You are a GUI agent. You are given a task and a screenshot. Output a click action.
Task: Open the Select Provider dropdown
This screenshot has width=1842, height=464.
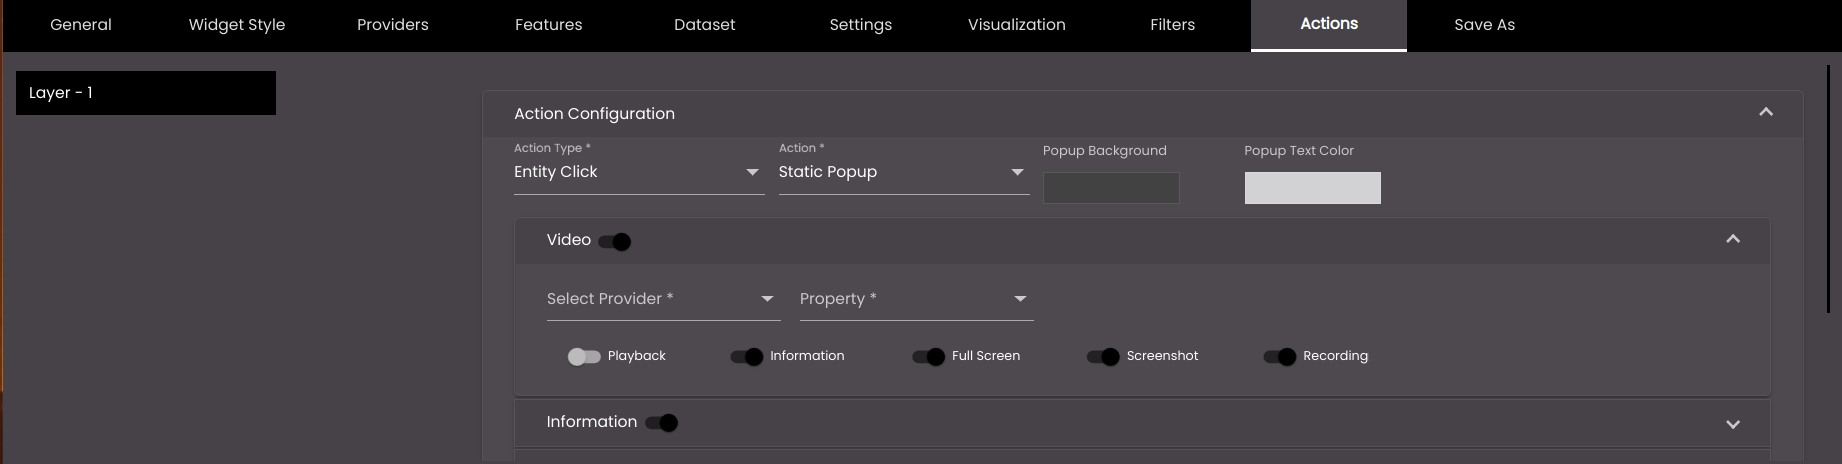point(664,299)
